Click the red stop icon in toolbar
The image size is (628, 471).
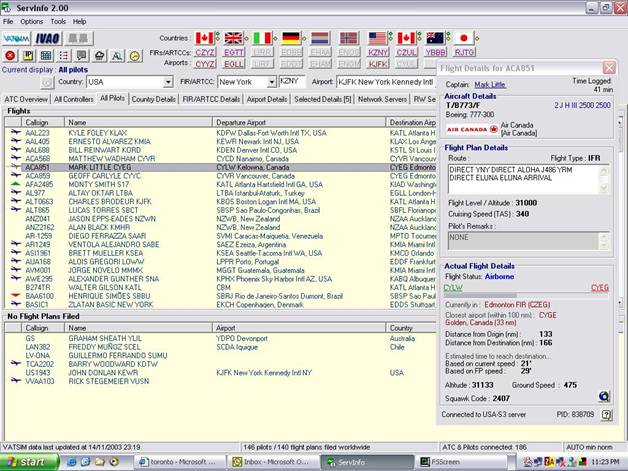10,56
